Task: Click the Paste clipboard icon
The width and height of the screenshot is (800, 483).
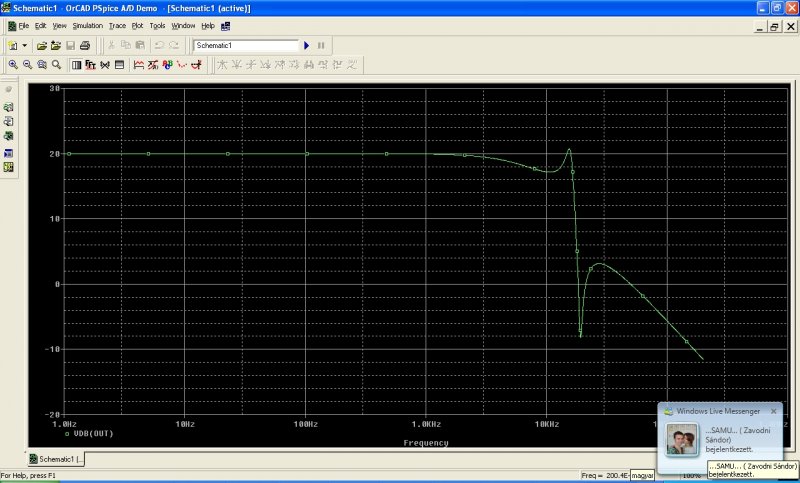Action: 140,45
